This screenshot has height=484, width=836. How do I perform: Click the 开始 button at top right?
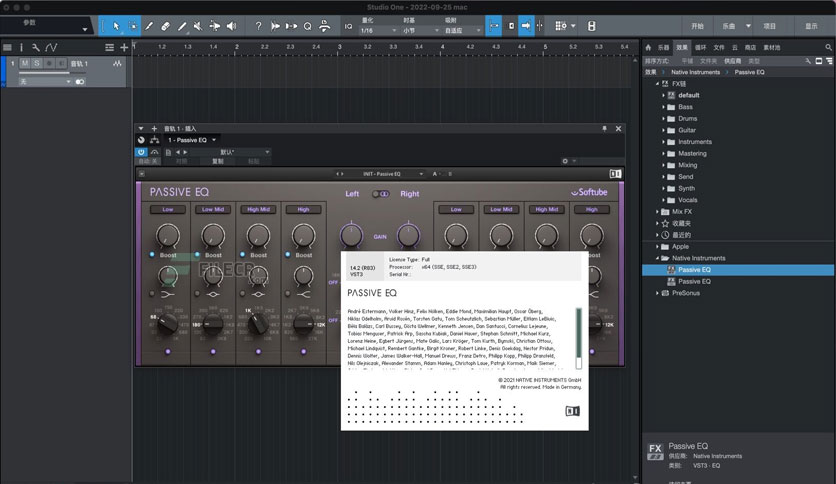point(697,26)
